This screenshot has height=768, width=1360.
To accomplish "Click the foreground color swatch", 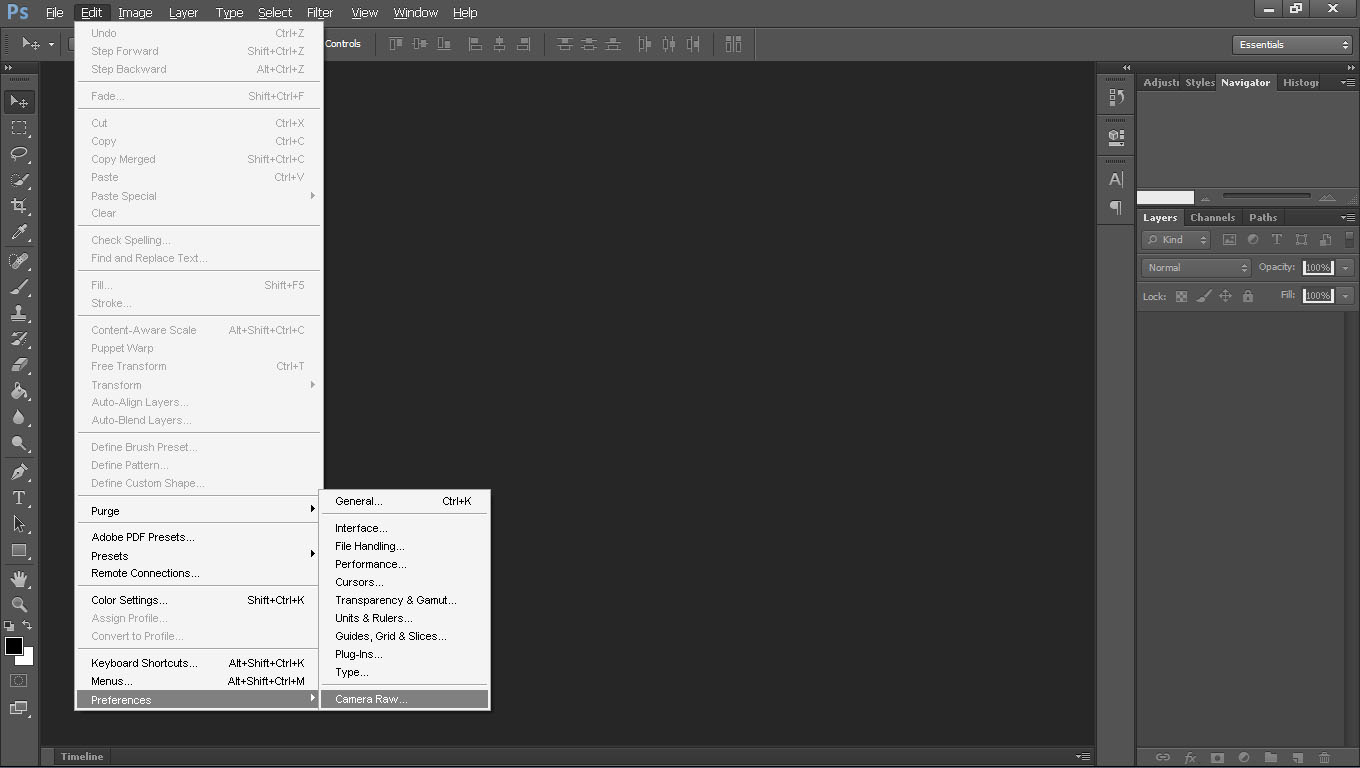I will click(x=14, y=646).
